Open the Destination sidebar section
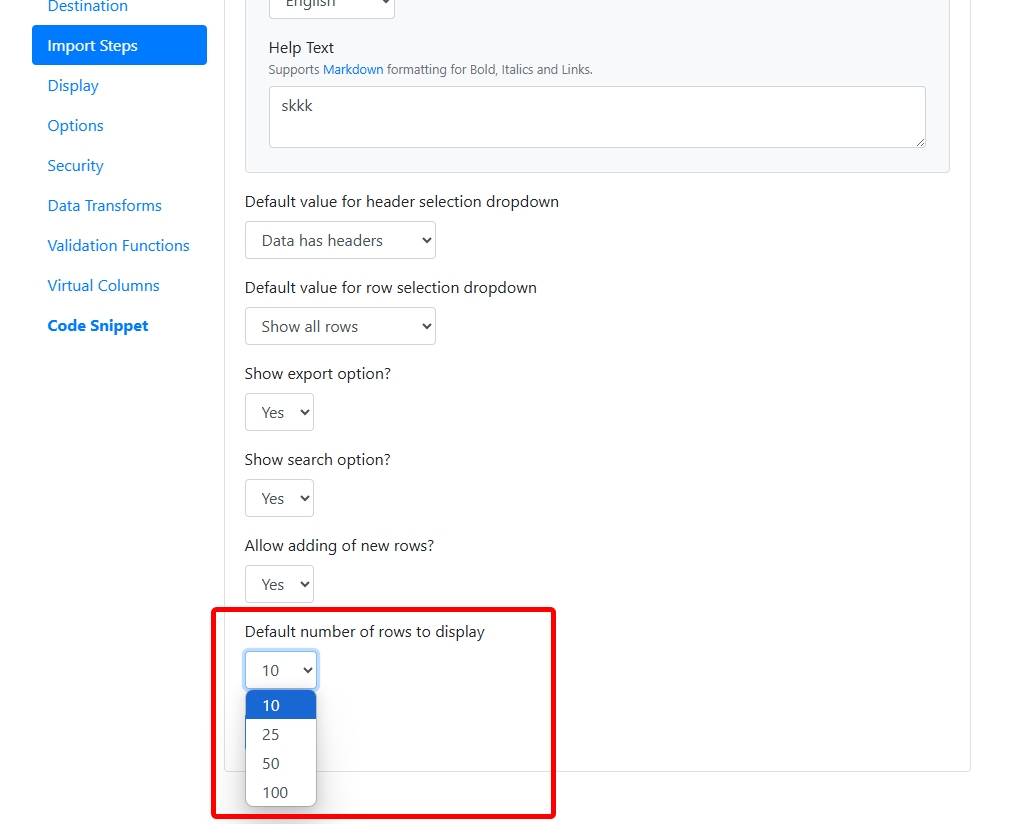This screenshot has width=1027, height=824. coord(87,7)
